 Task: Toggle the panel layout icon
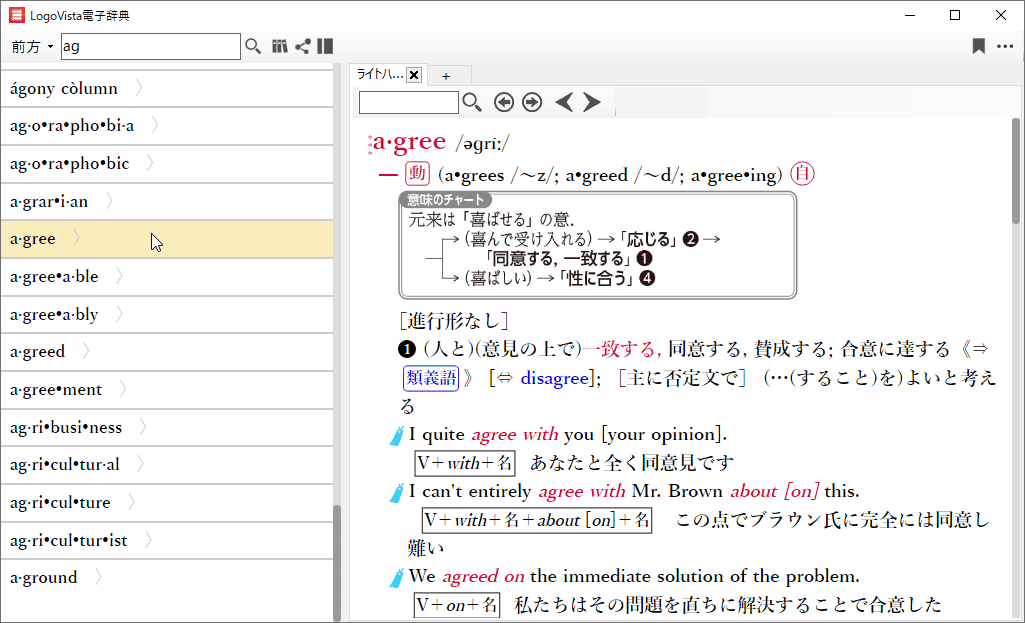[x=325, y=46]
